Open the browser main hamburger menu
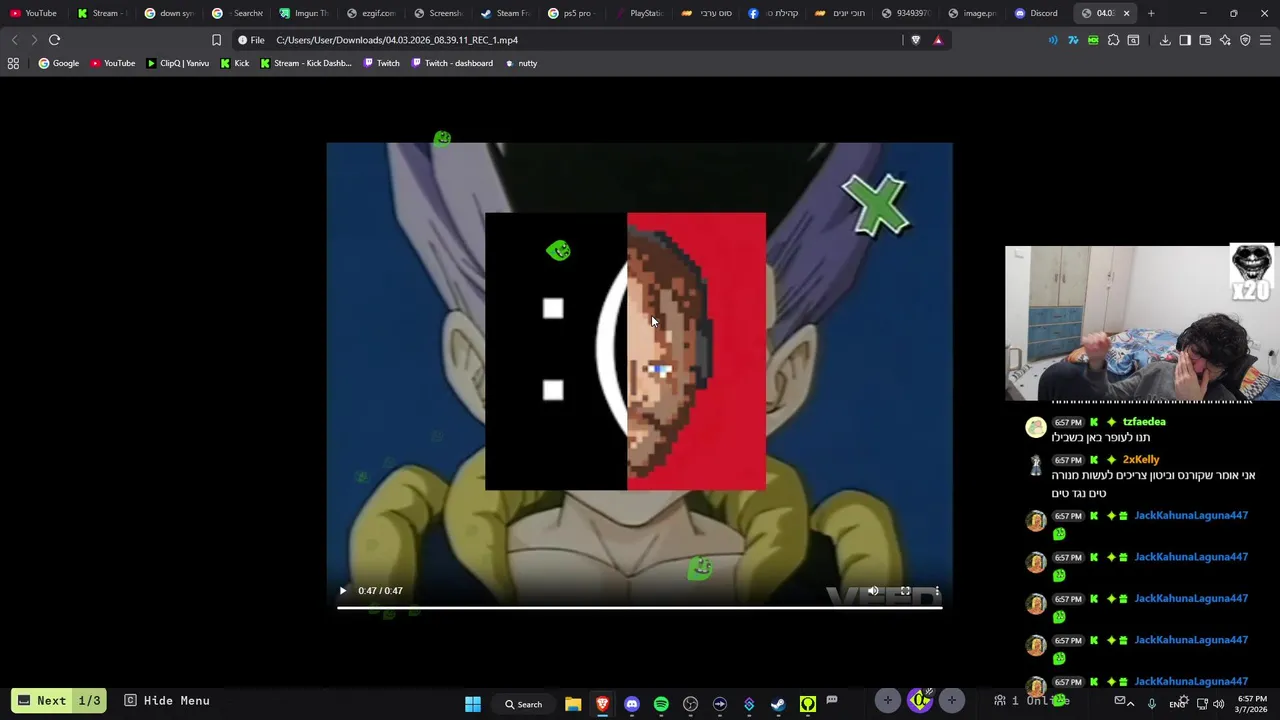 coord(1265,40)
